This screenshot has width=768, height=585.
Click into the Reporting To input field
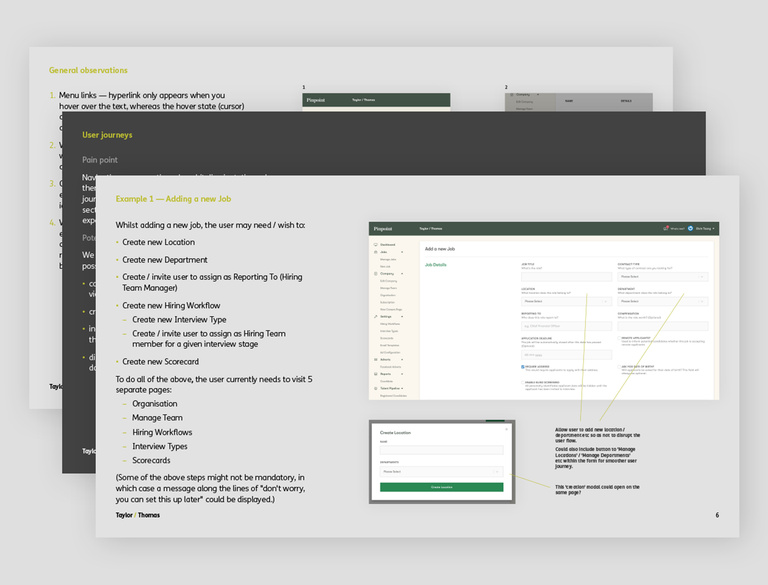(566, 326)
